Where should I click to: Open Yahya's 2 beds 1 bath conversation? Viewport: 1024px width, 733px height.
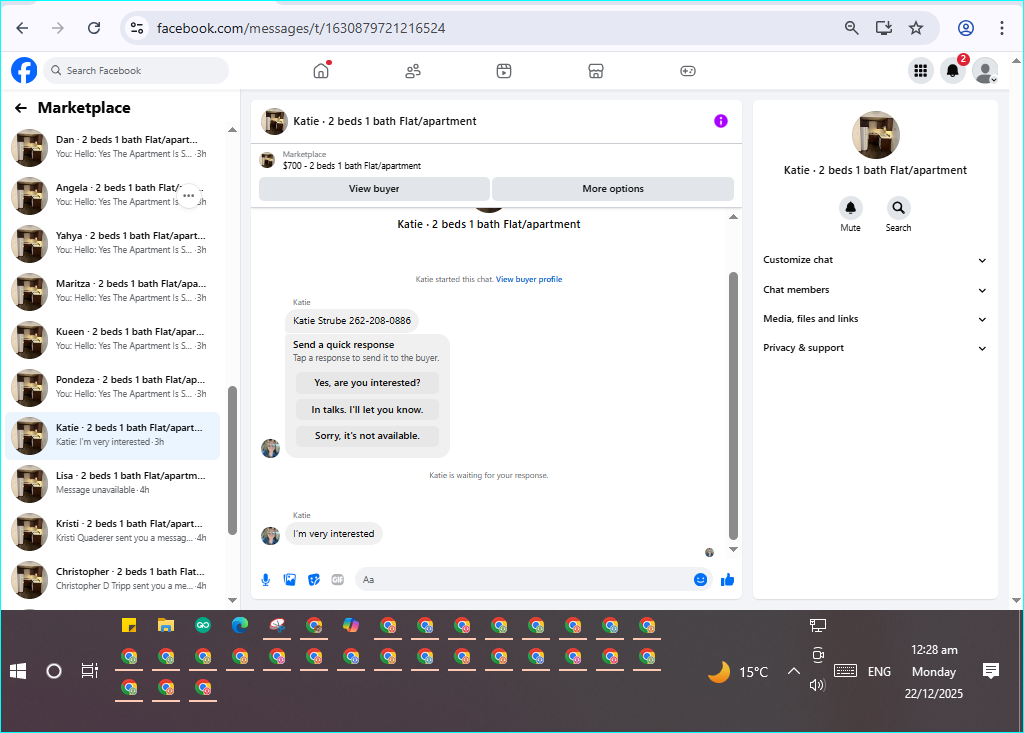112,243
